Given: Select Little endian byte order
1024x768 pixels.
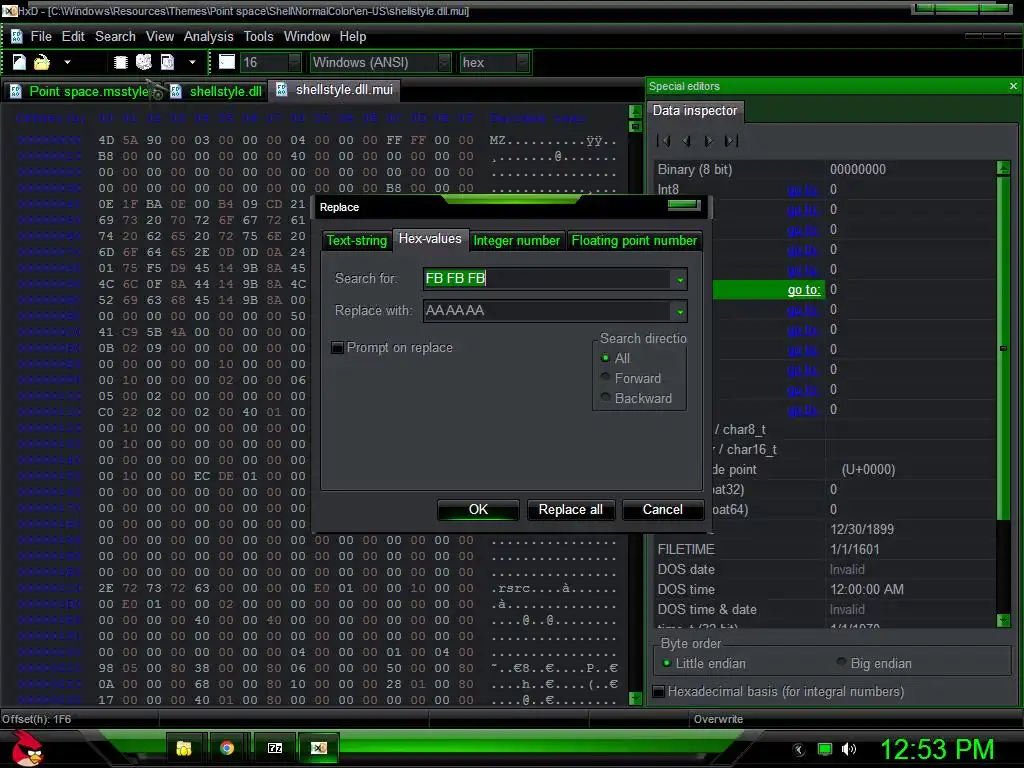Looking at the screenshot, I should pos(667,663).
